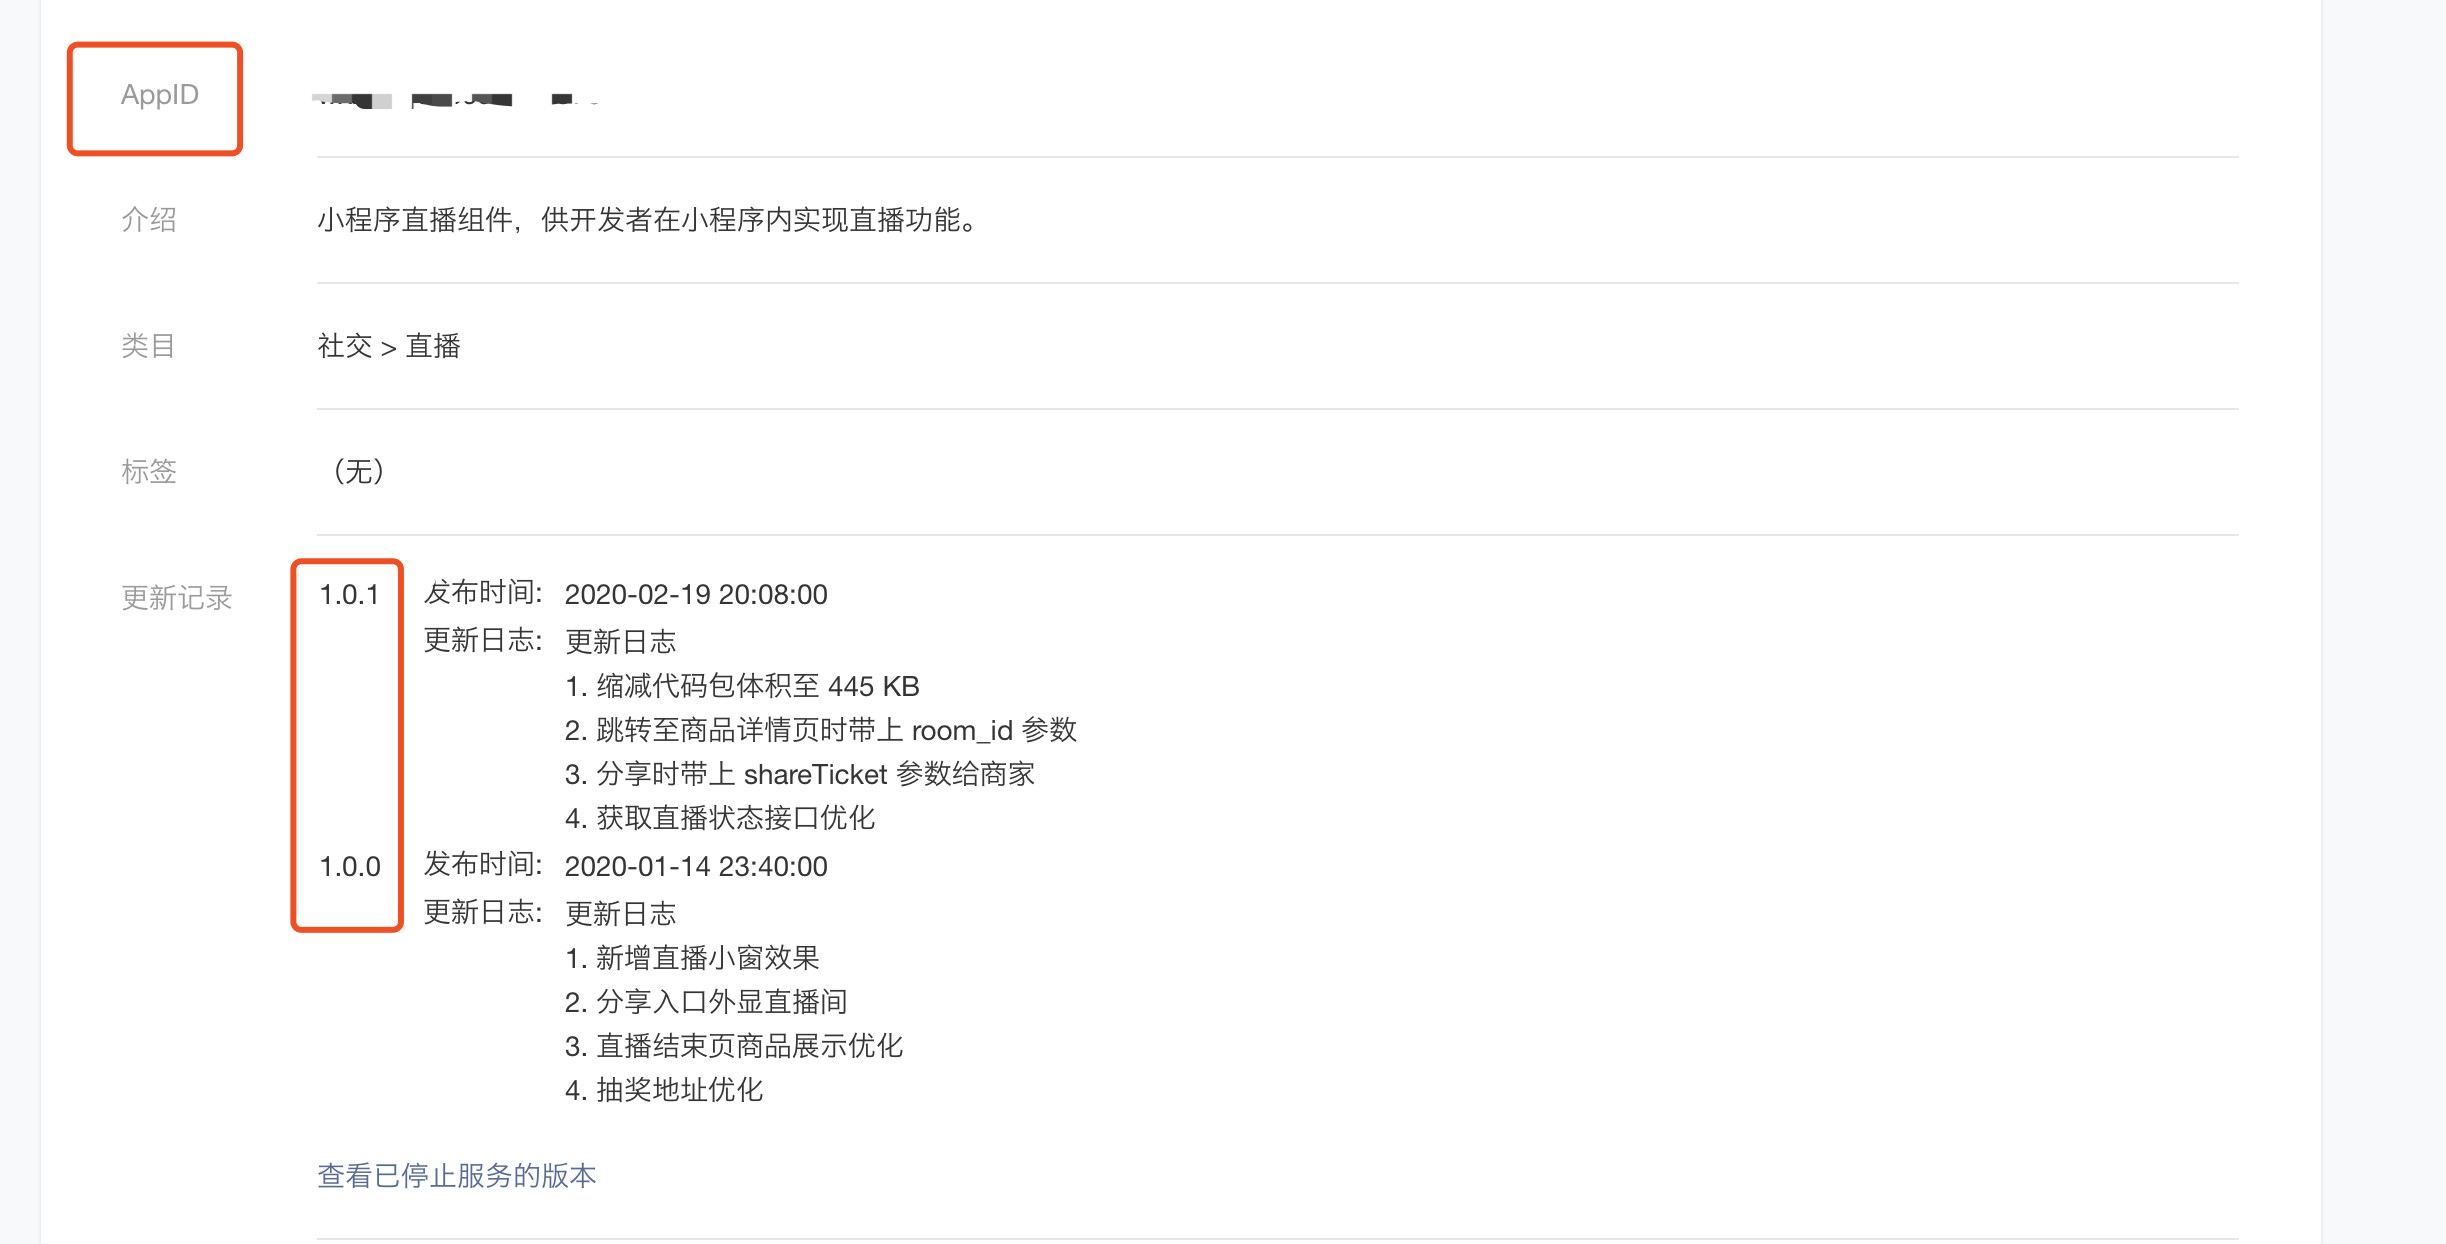
Task: Click the AppID label
Action: pyautogui.click(x=159, y=95)
